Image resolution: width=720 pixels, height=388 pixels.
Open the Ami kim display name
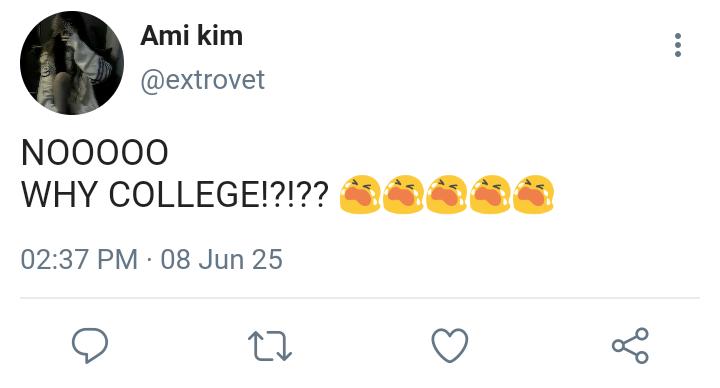tap(191, 35)
